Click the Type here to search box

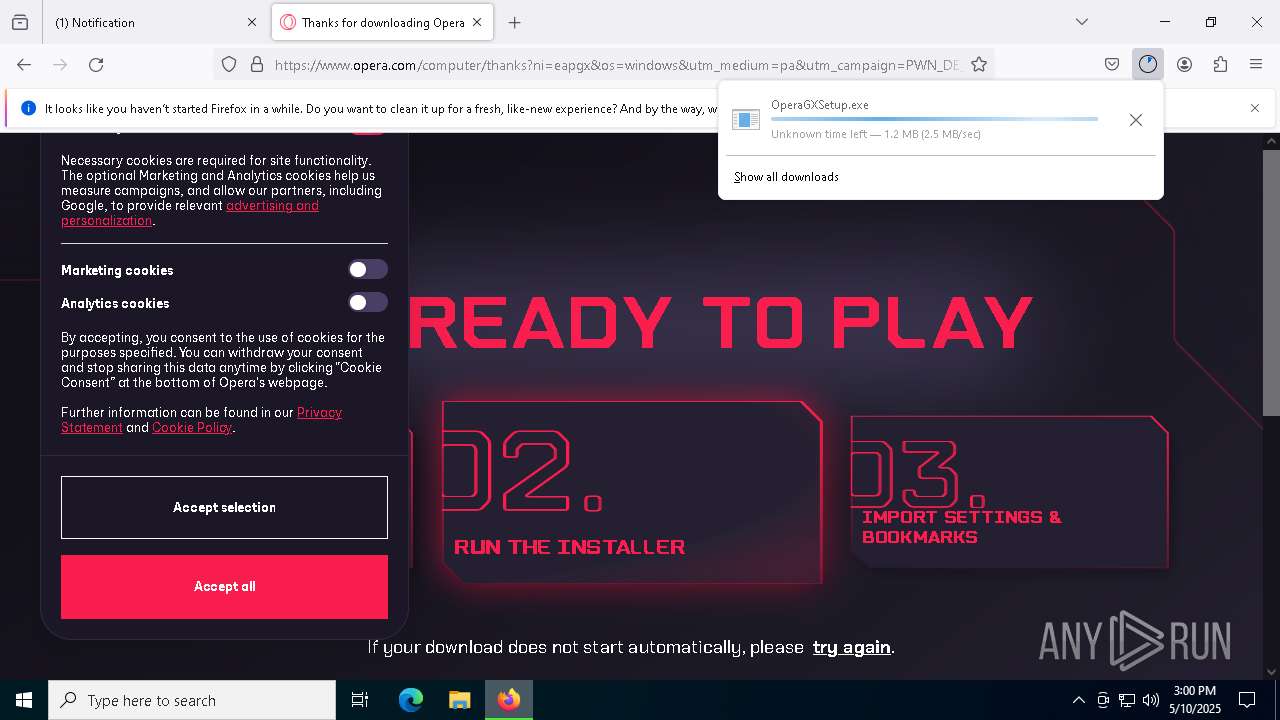[x=192, y=700]
